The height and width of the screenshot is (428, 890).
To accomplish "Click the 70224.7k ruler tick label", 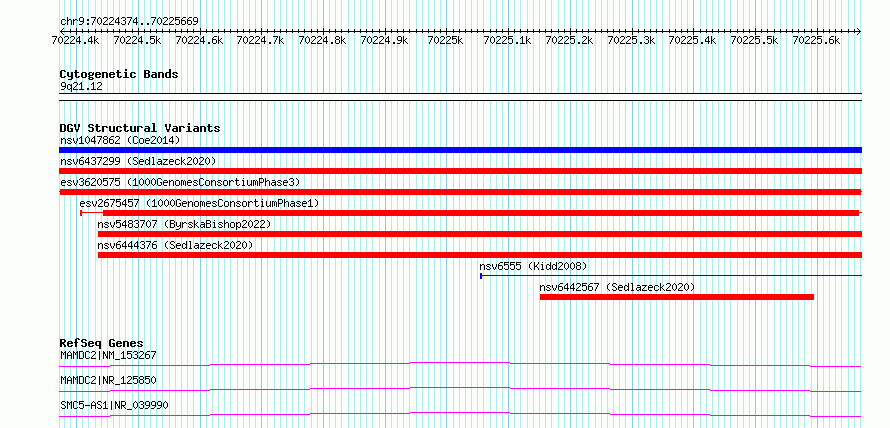I will click(261, 40).
